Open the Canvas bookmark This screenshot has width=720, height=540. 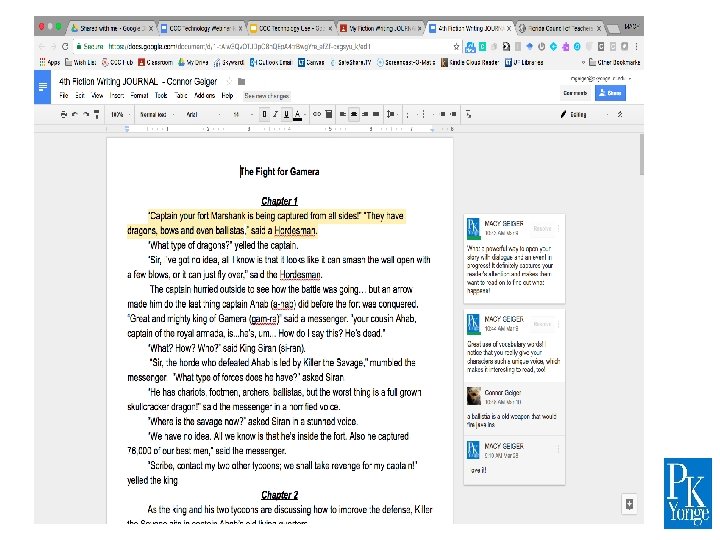pos(311,62)
